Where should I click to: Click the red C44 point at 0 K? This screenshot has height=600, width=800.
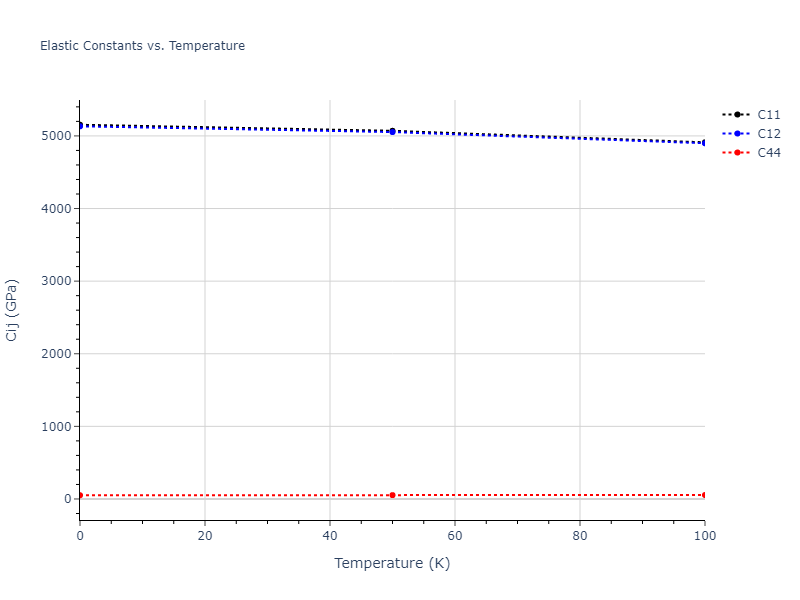(x=81, y=495)
